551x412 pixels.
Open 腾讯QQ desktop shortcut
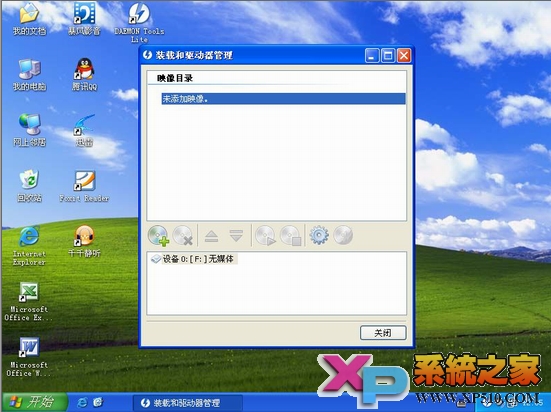[84, 75]
